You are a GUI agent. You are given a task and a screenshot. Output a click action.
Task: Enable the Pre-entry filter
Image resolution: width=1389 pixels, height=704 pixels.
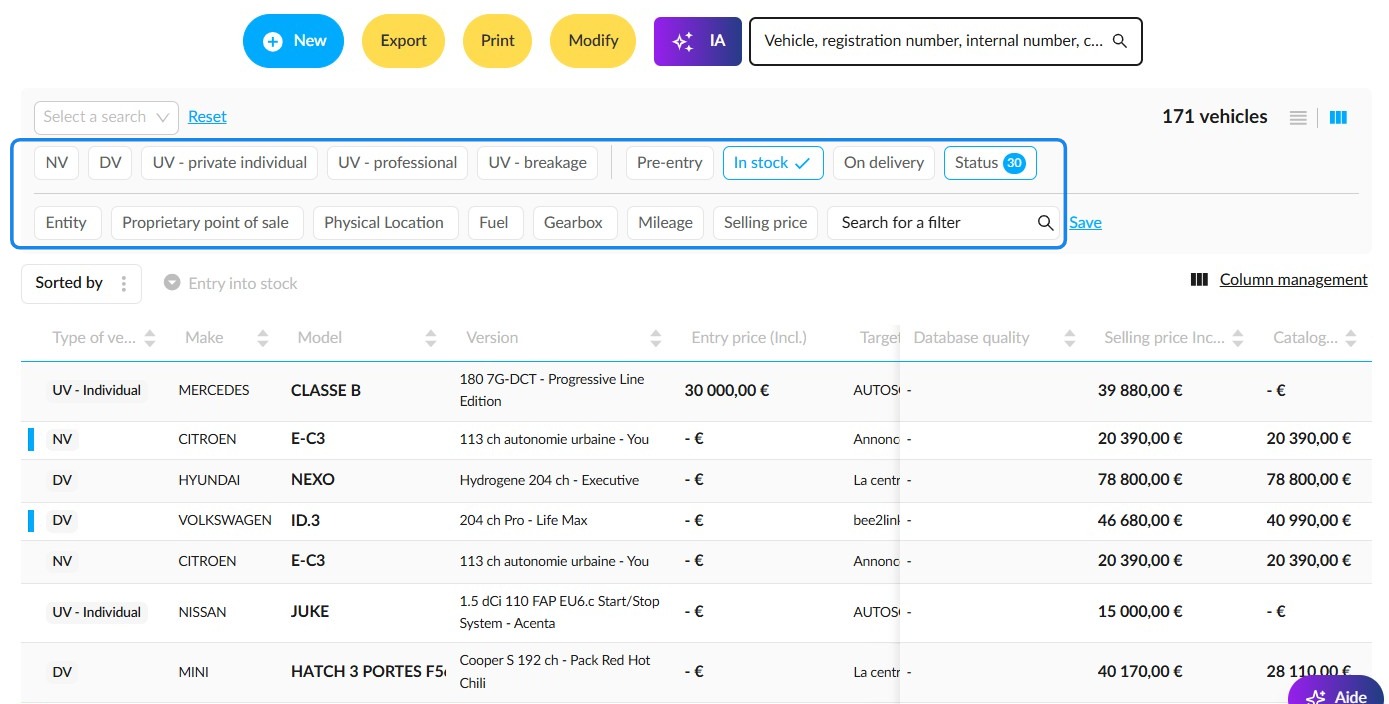[669, 163]
